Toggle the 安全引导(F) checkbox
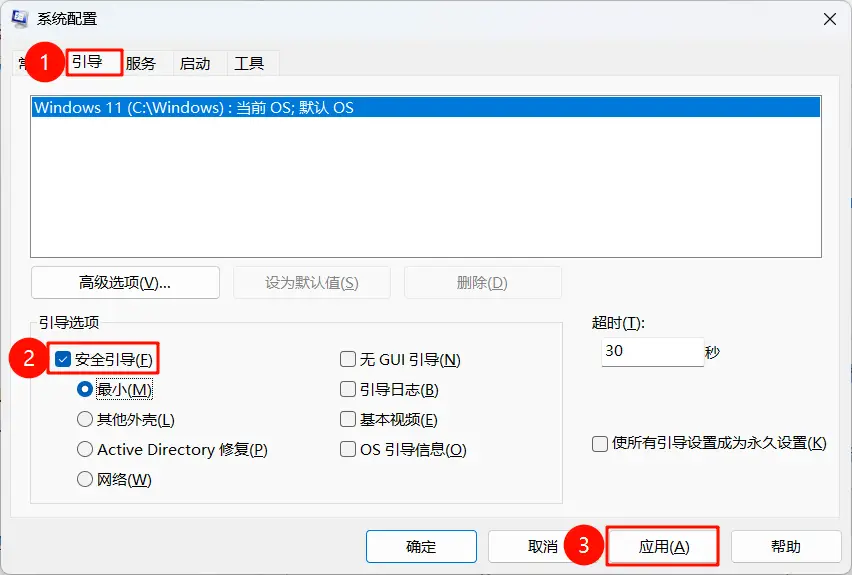Viewport: 852px width, 575px height. [63, 359]
